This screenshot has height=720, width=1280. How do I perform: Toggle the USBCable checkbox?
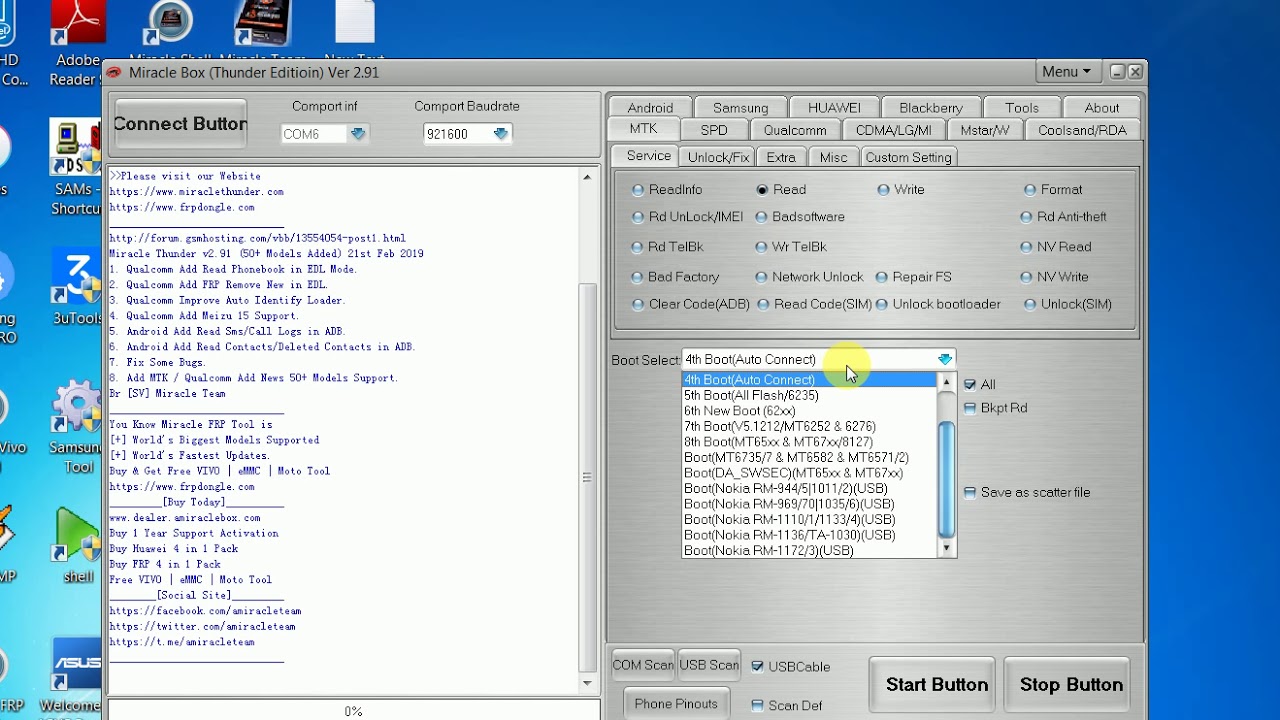tap(757, 667)
